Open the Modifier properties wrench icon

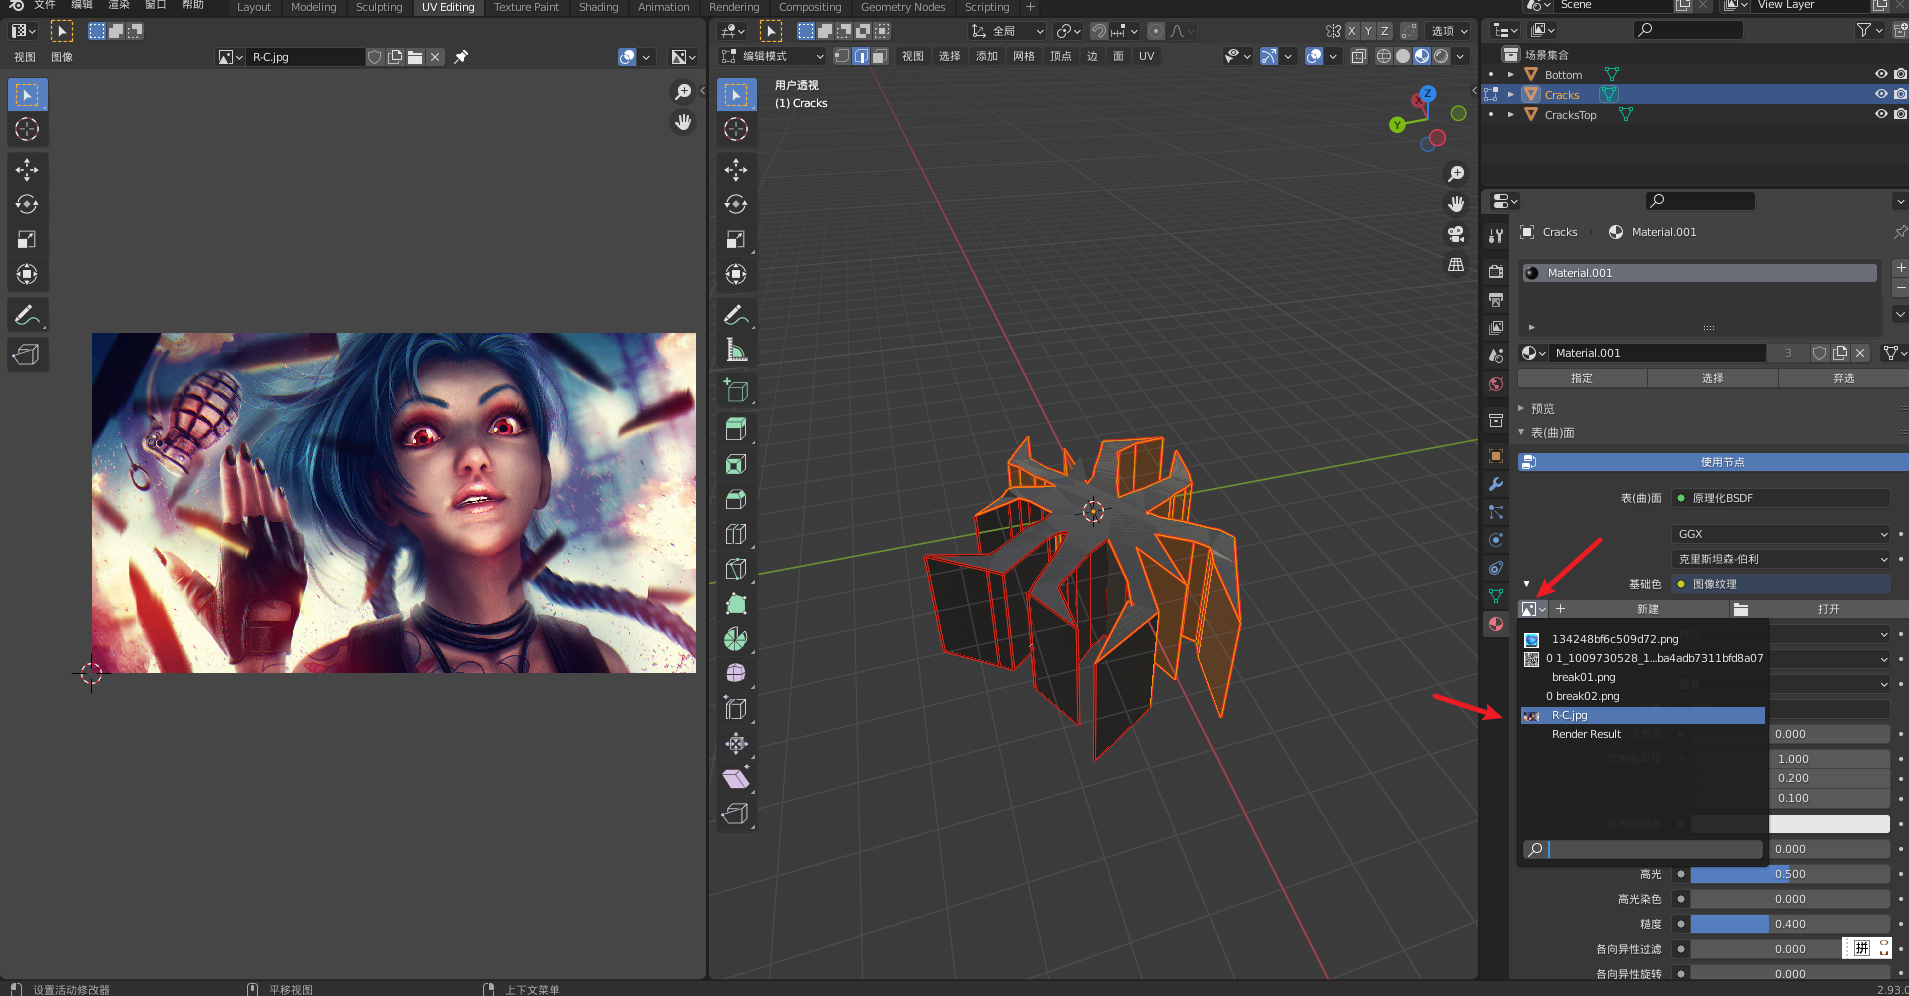pyautogui.click(x=1496, y=484)
